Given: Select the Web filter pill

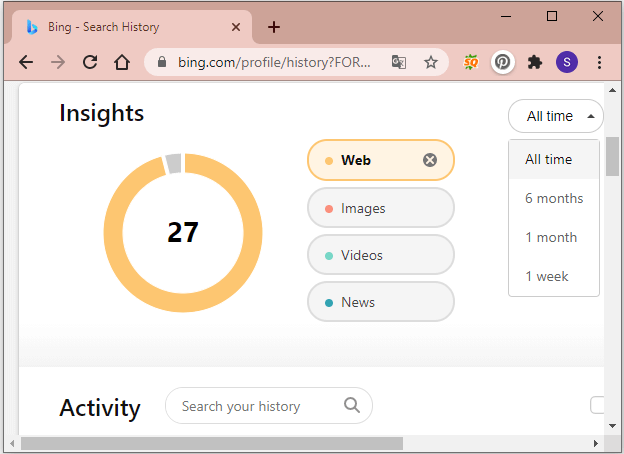Looking at the screenshot, I should pos(380,160).
